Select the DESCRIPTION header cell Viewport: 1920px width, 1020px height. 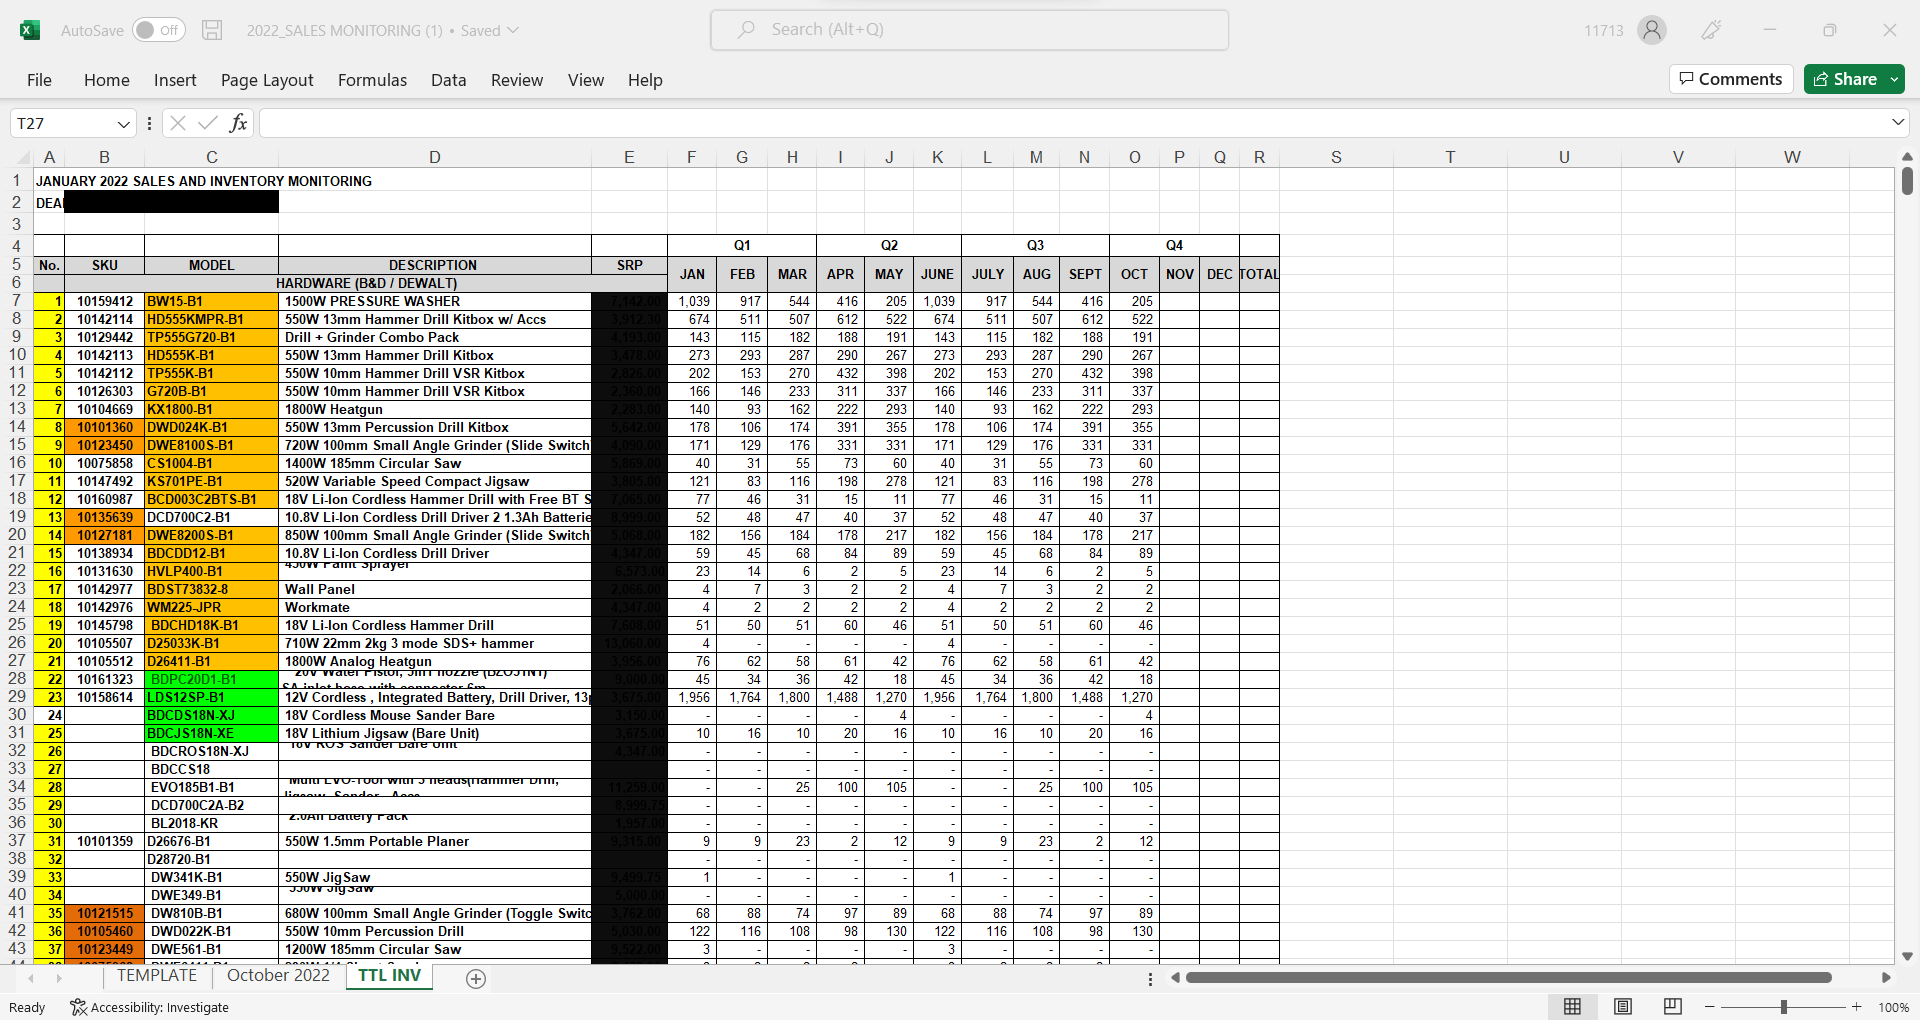click(x=434, y=265)
